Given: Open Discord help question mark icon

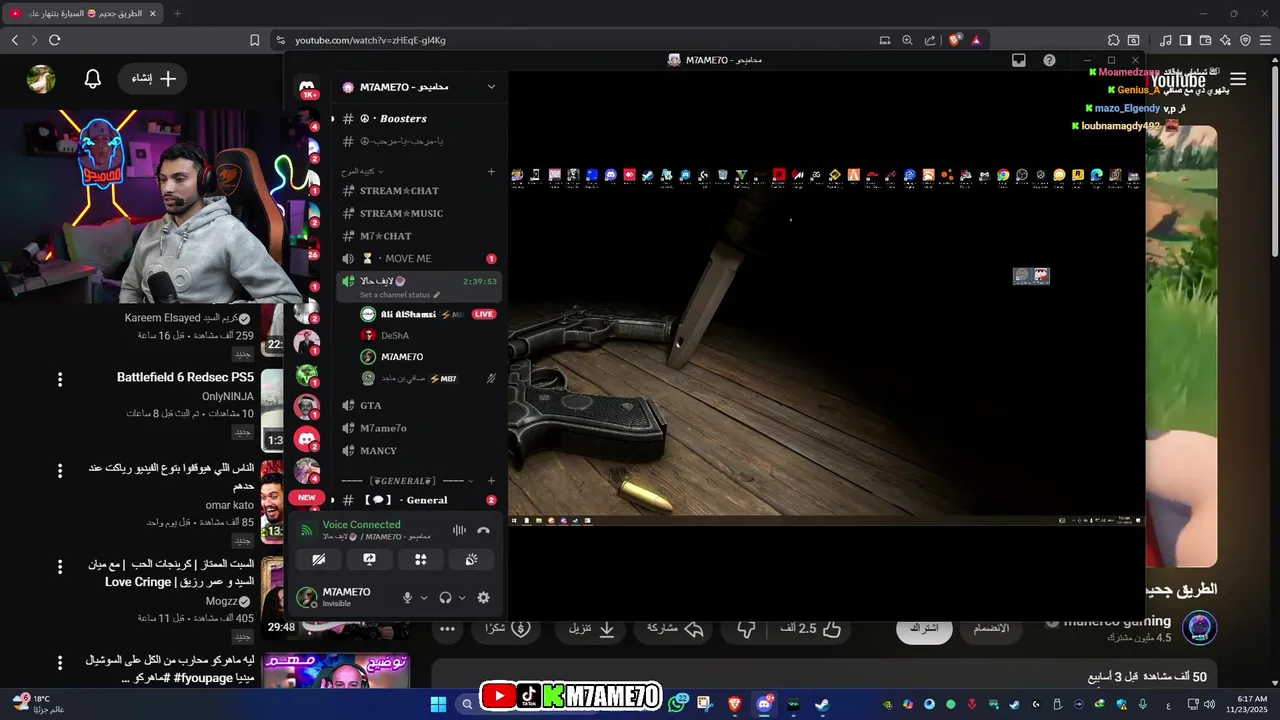Looking at the screenshot, I should (1049, 60).
